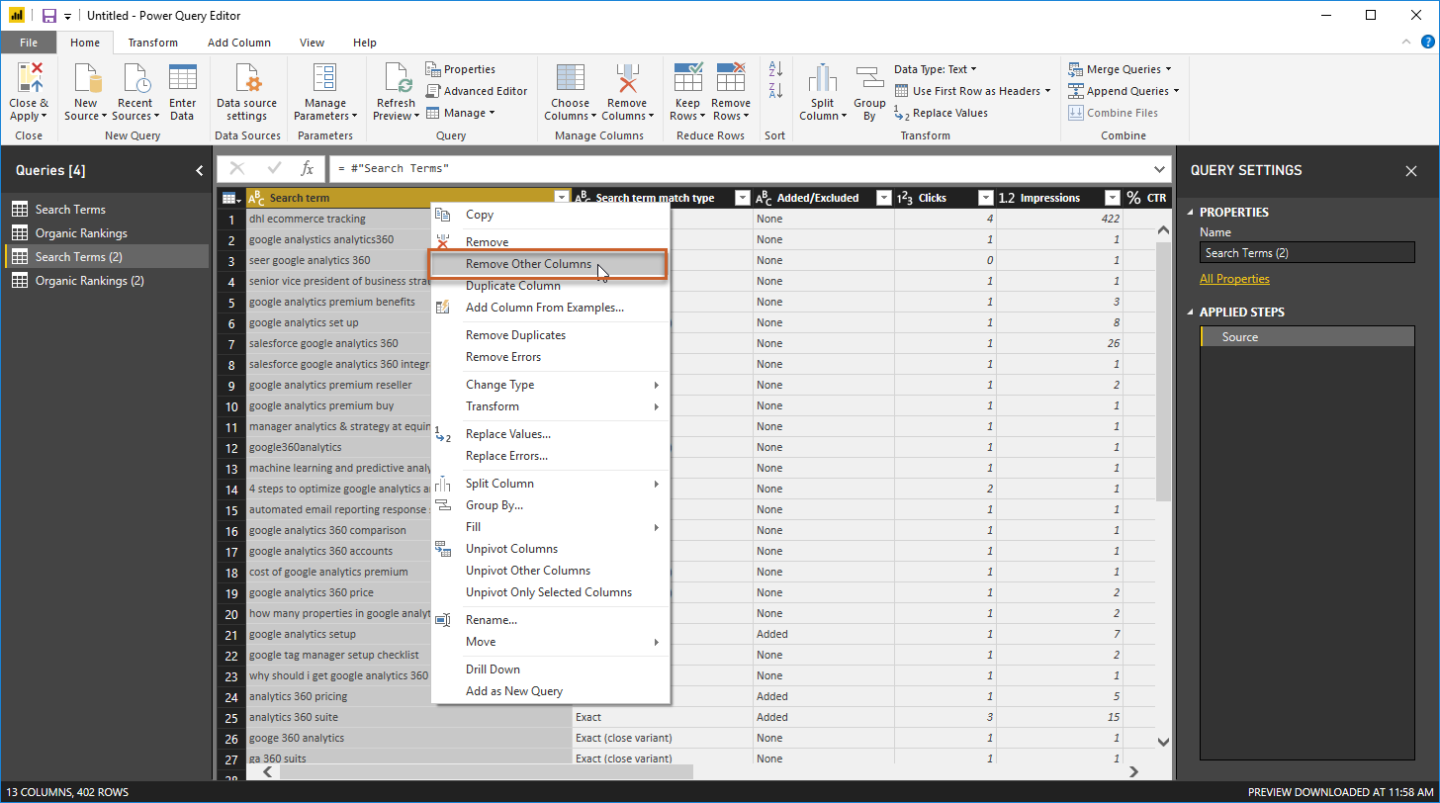Collapse the ribbon using the chevron
Screen dimensions: 1440x803
(x=1406, y=42)
